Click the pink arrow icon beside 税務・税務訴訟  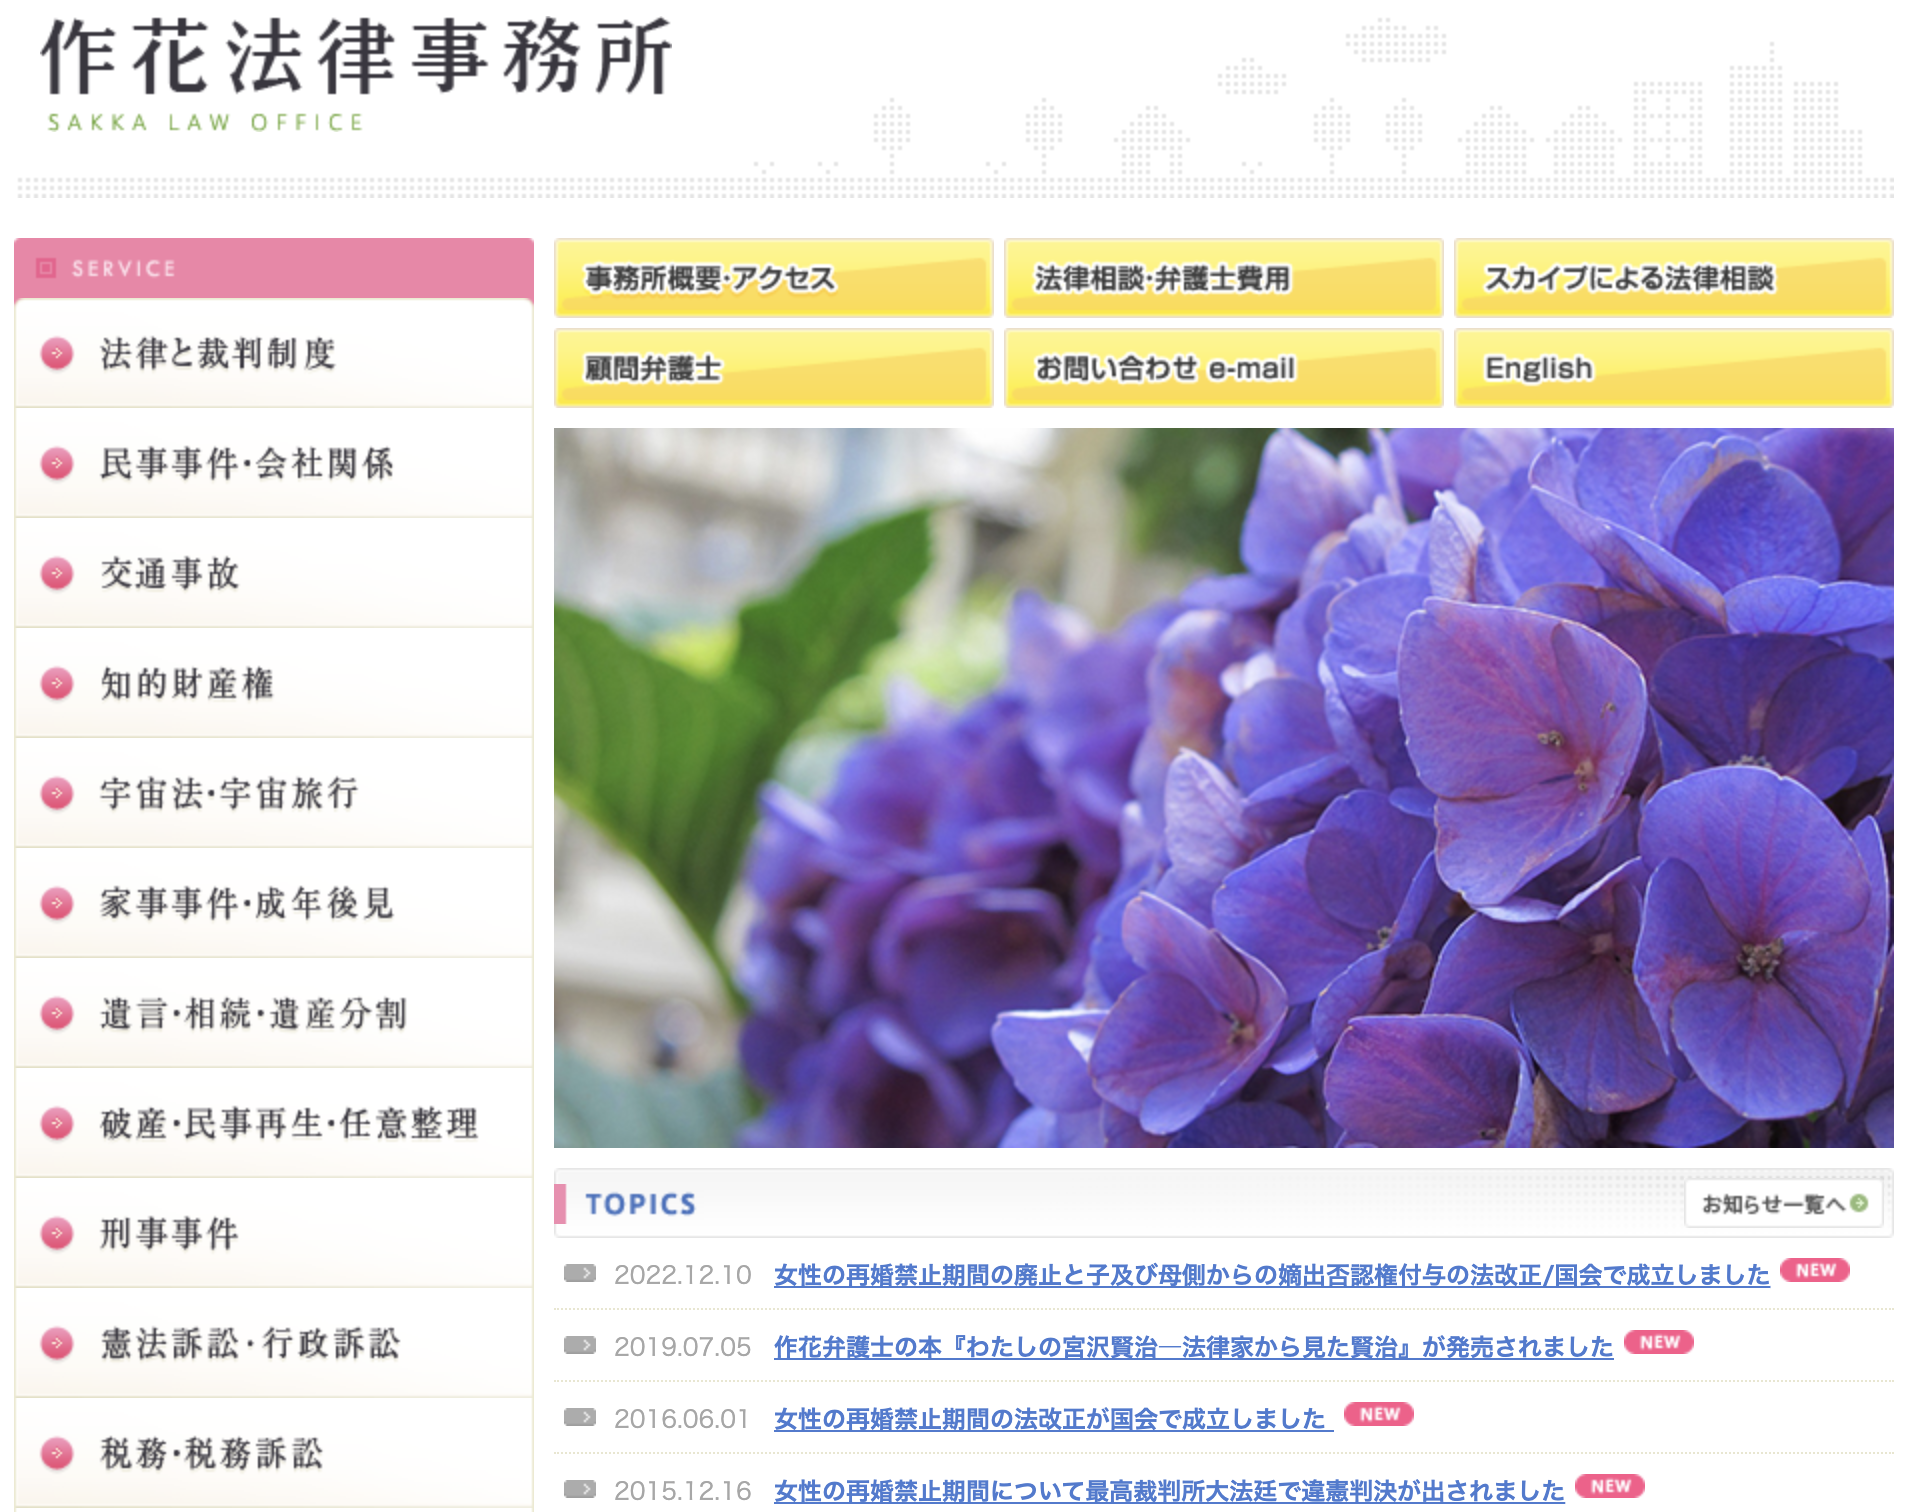click(57, 1454)
